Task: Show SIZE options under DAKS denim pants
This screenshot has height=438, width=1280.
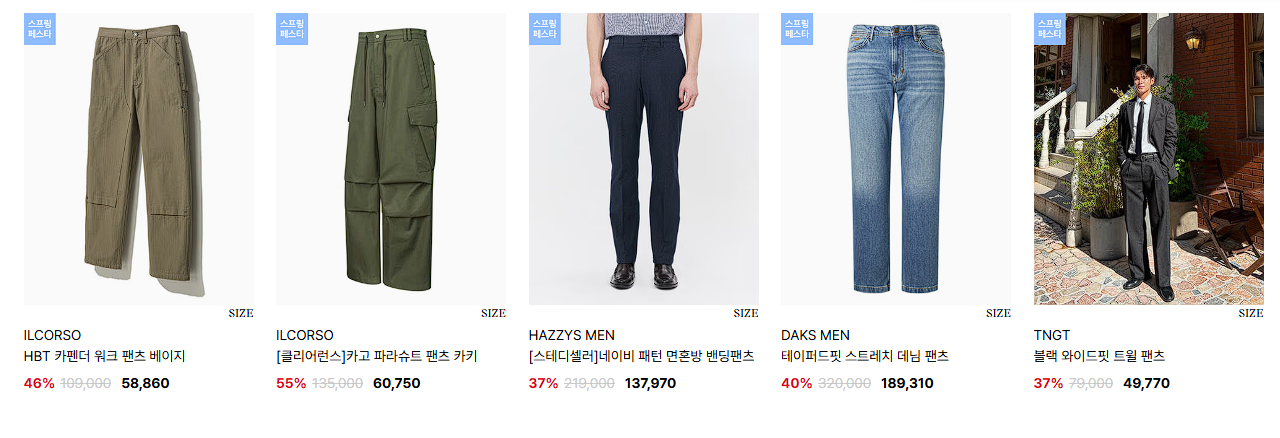Action: [998, 313]
